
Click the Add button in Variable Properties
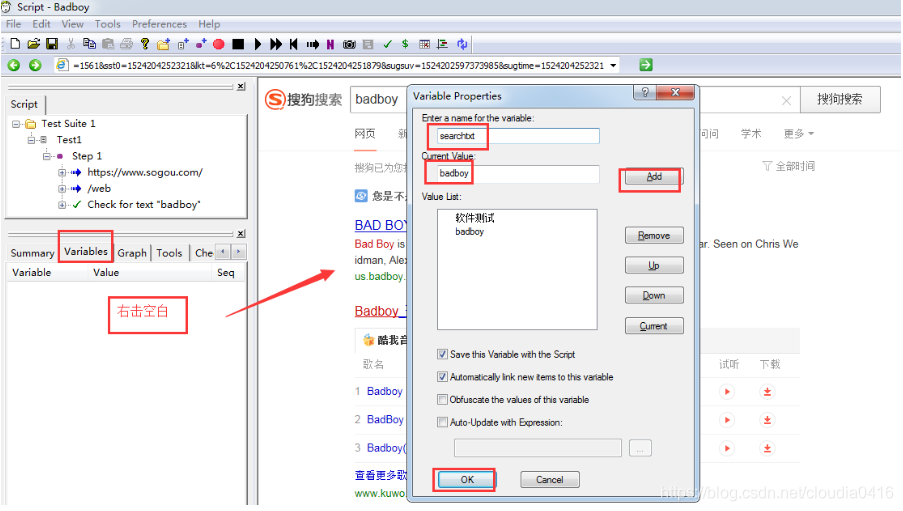[x=654, y=176]
